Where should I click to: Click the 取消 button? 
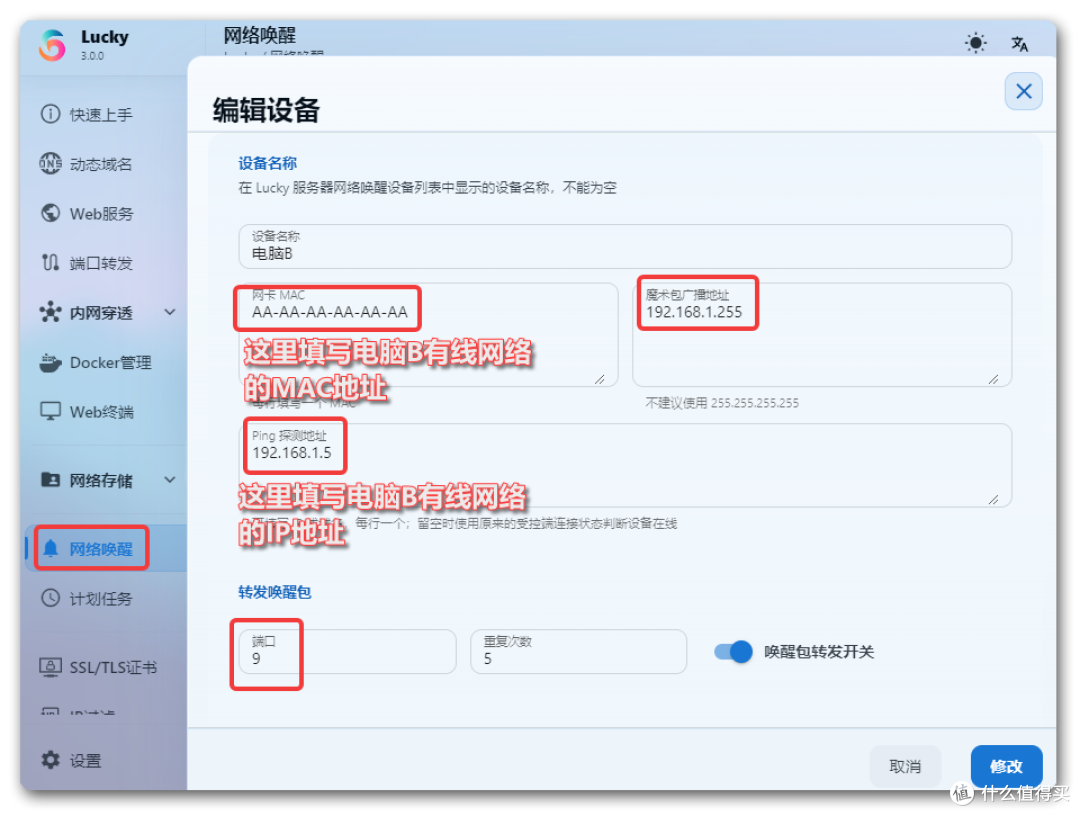[905, 766]
